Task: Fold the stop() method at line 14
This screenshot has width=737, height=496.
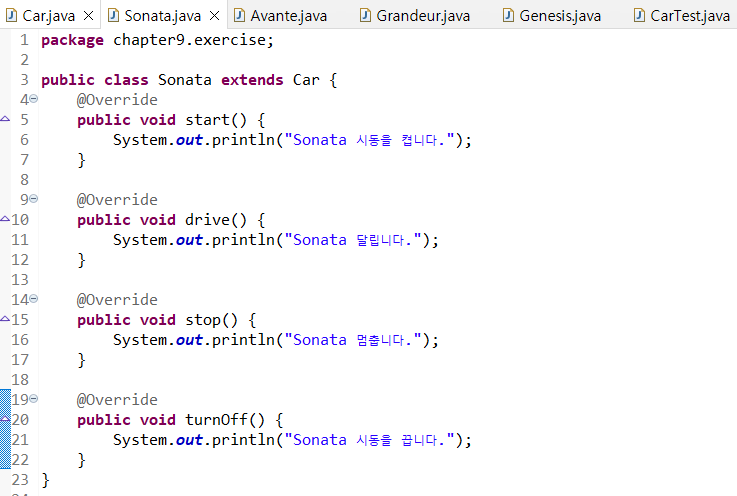Action: [x=33, y=300]
